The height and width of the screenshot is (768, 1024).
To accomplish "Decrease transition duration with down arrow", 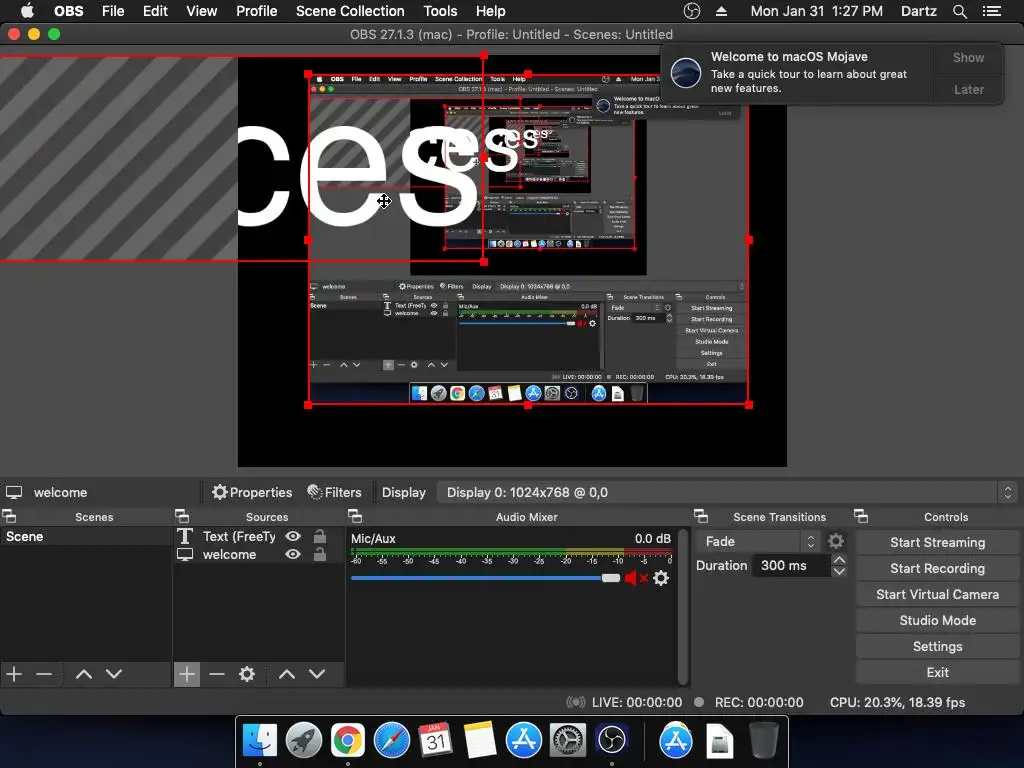I will pos(839,571).
